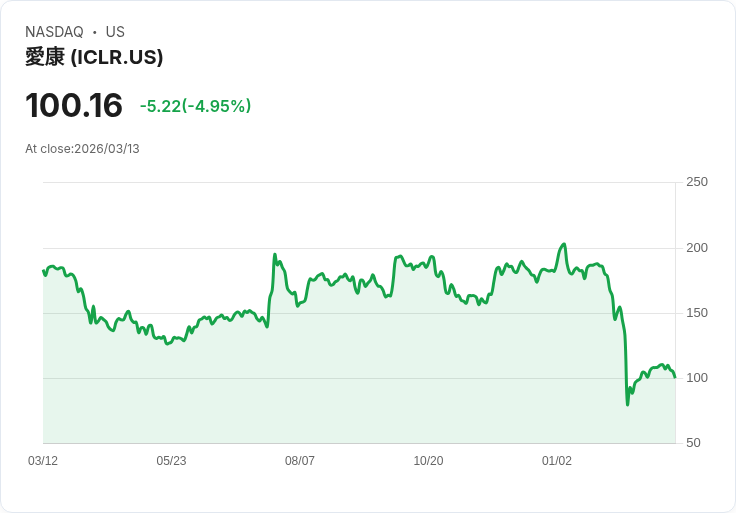Click the -5.22(-4.95%) price change
The width and height of the screenshot is (736, 513).
coord(195,106)
